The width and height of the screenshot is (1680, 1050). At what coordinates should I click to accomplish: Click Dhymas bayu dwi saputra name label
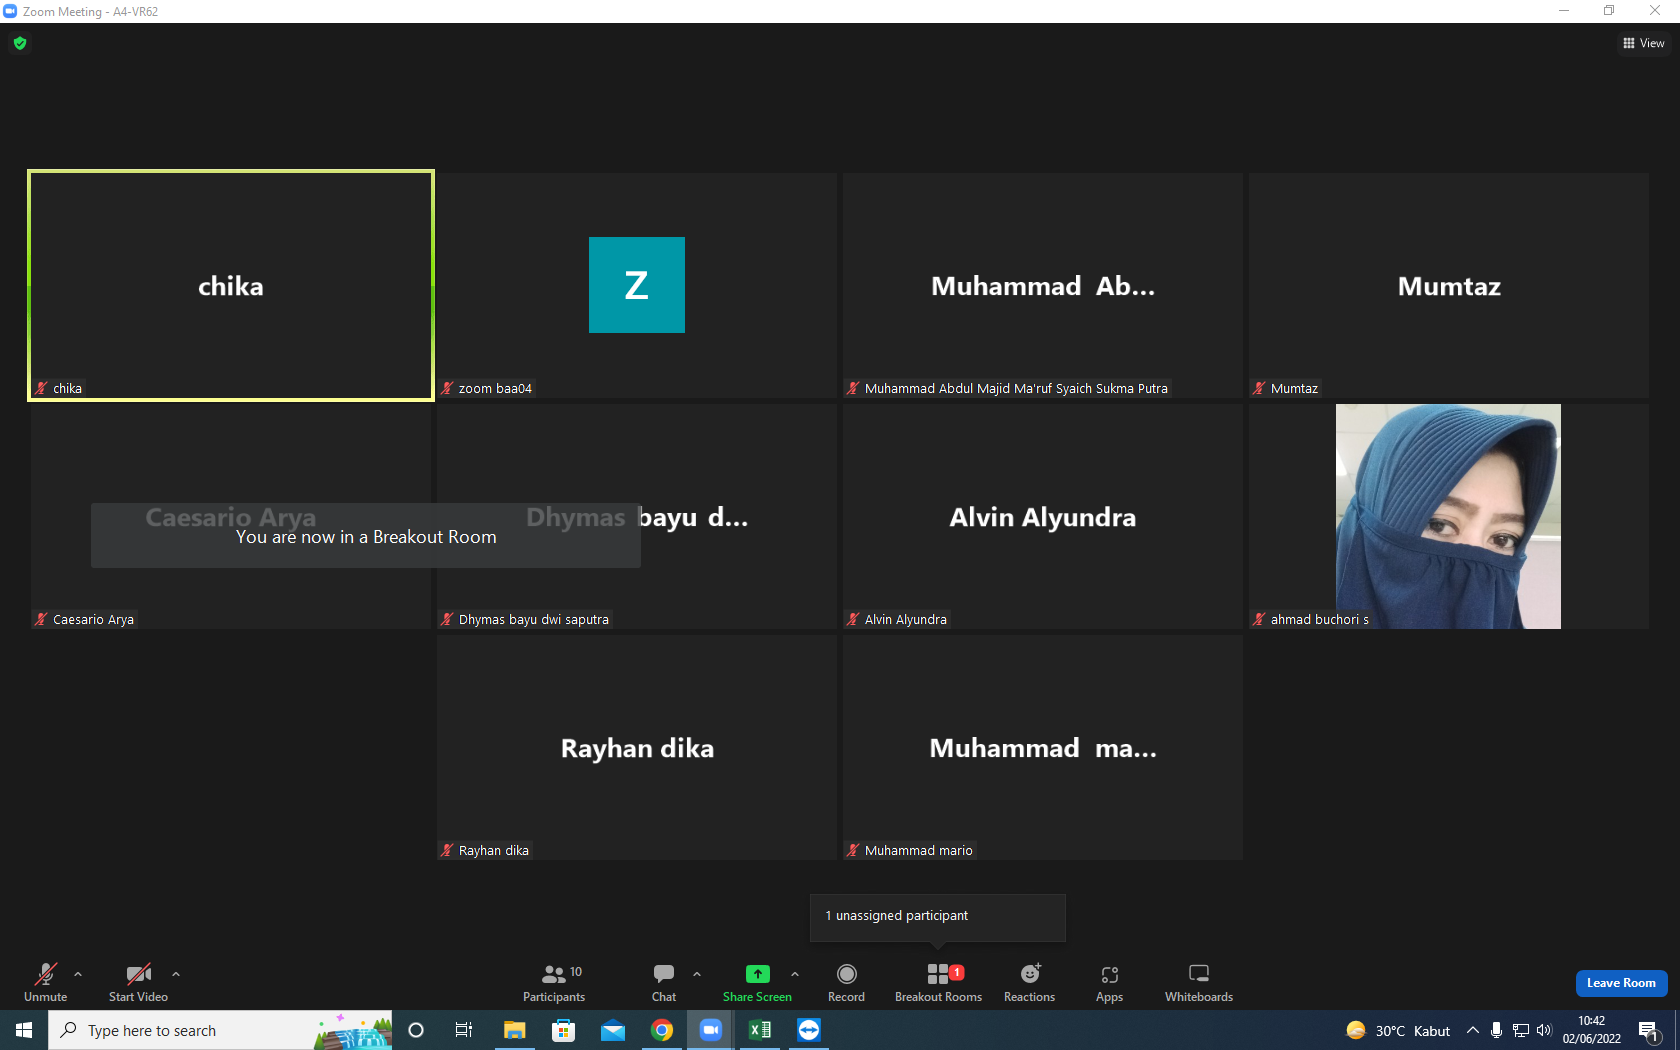[534, 619]
